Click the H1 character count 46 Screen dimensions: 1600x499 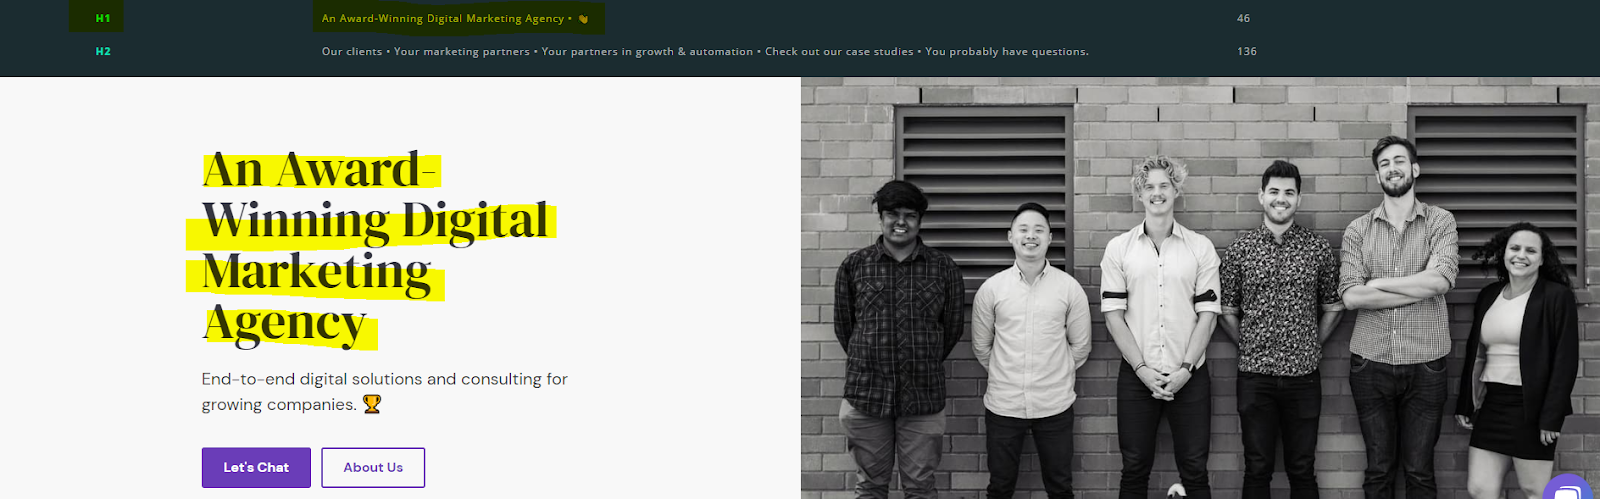tap(1243, 18)
